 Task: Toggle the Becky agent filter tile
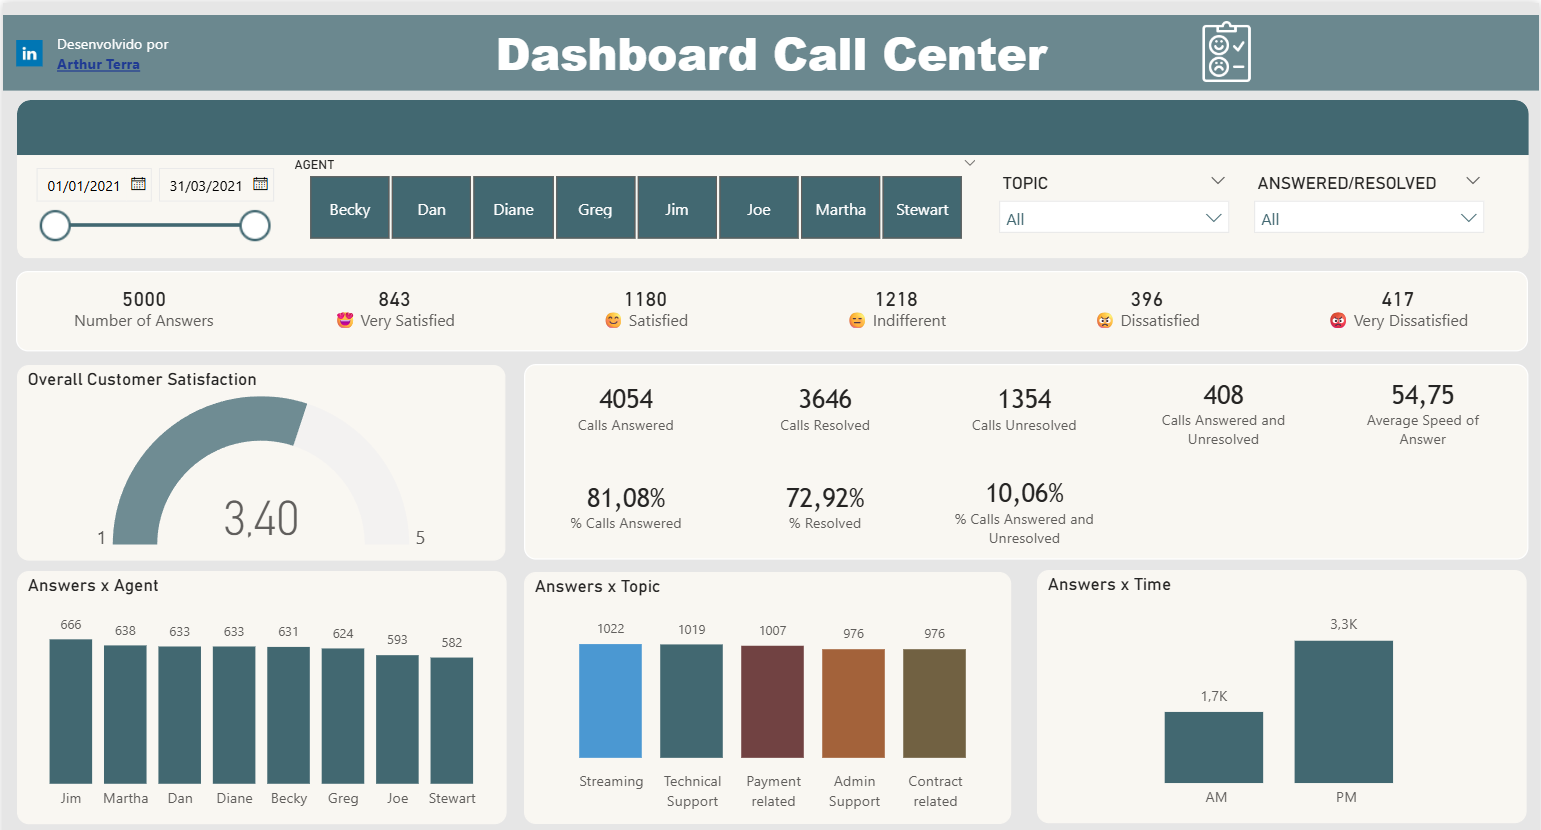tap(350, 208)
